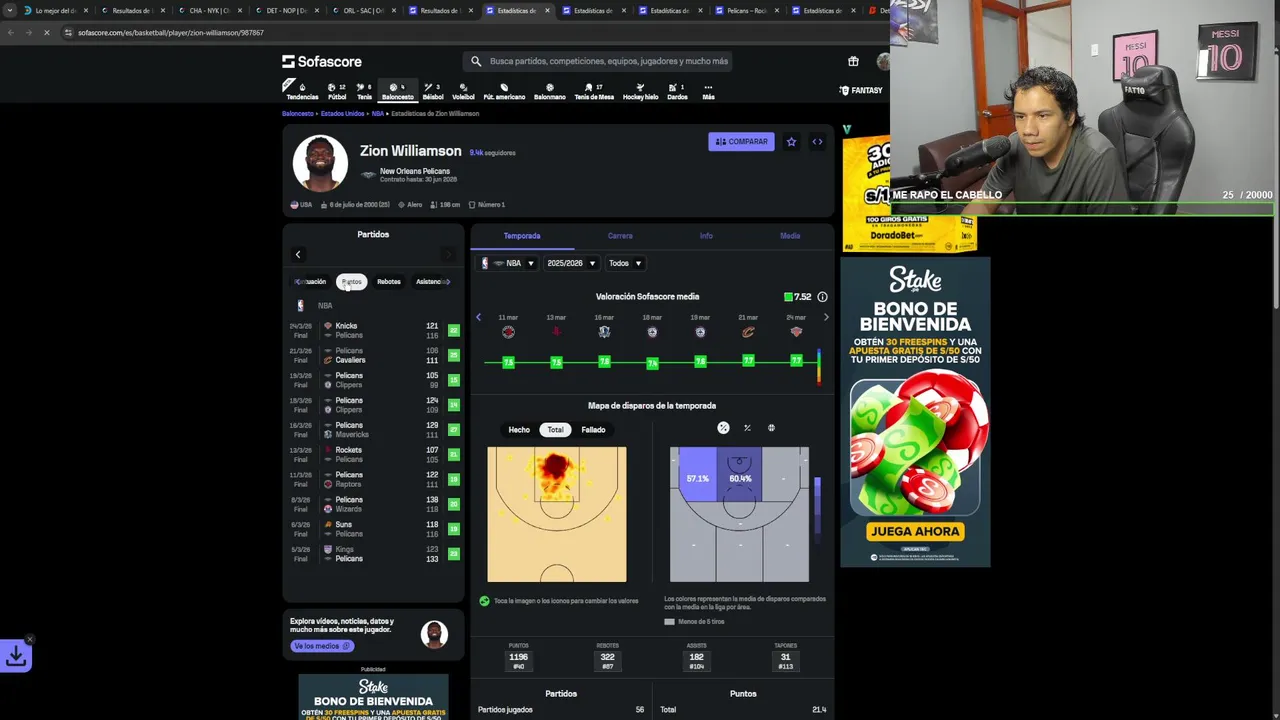The height and width of the screenshot is (720, 1280).
Task: Open NBA breadcrumb link
Action: (x=377, y=114)
